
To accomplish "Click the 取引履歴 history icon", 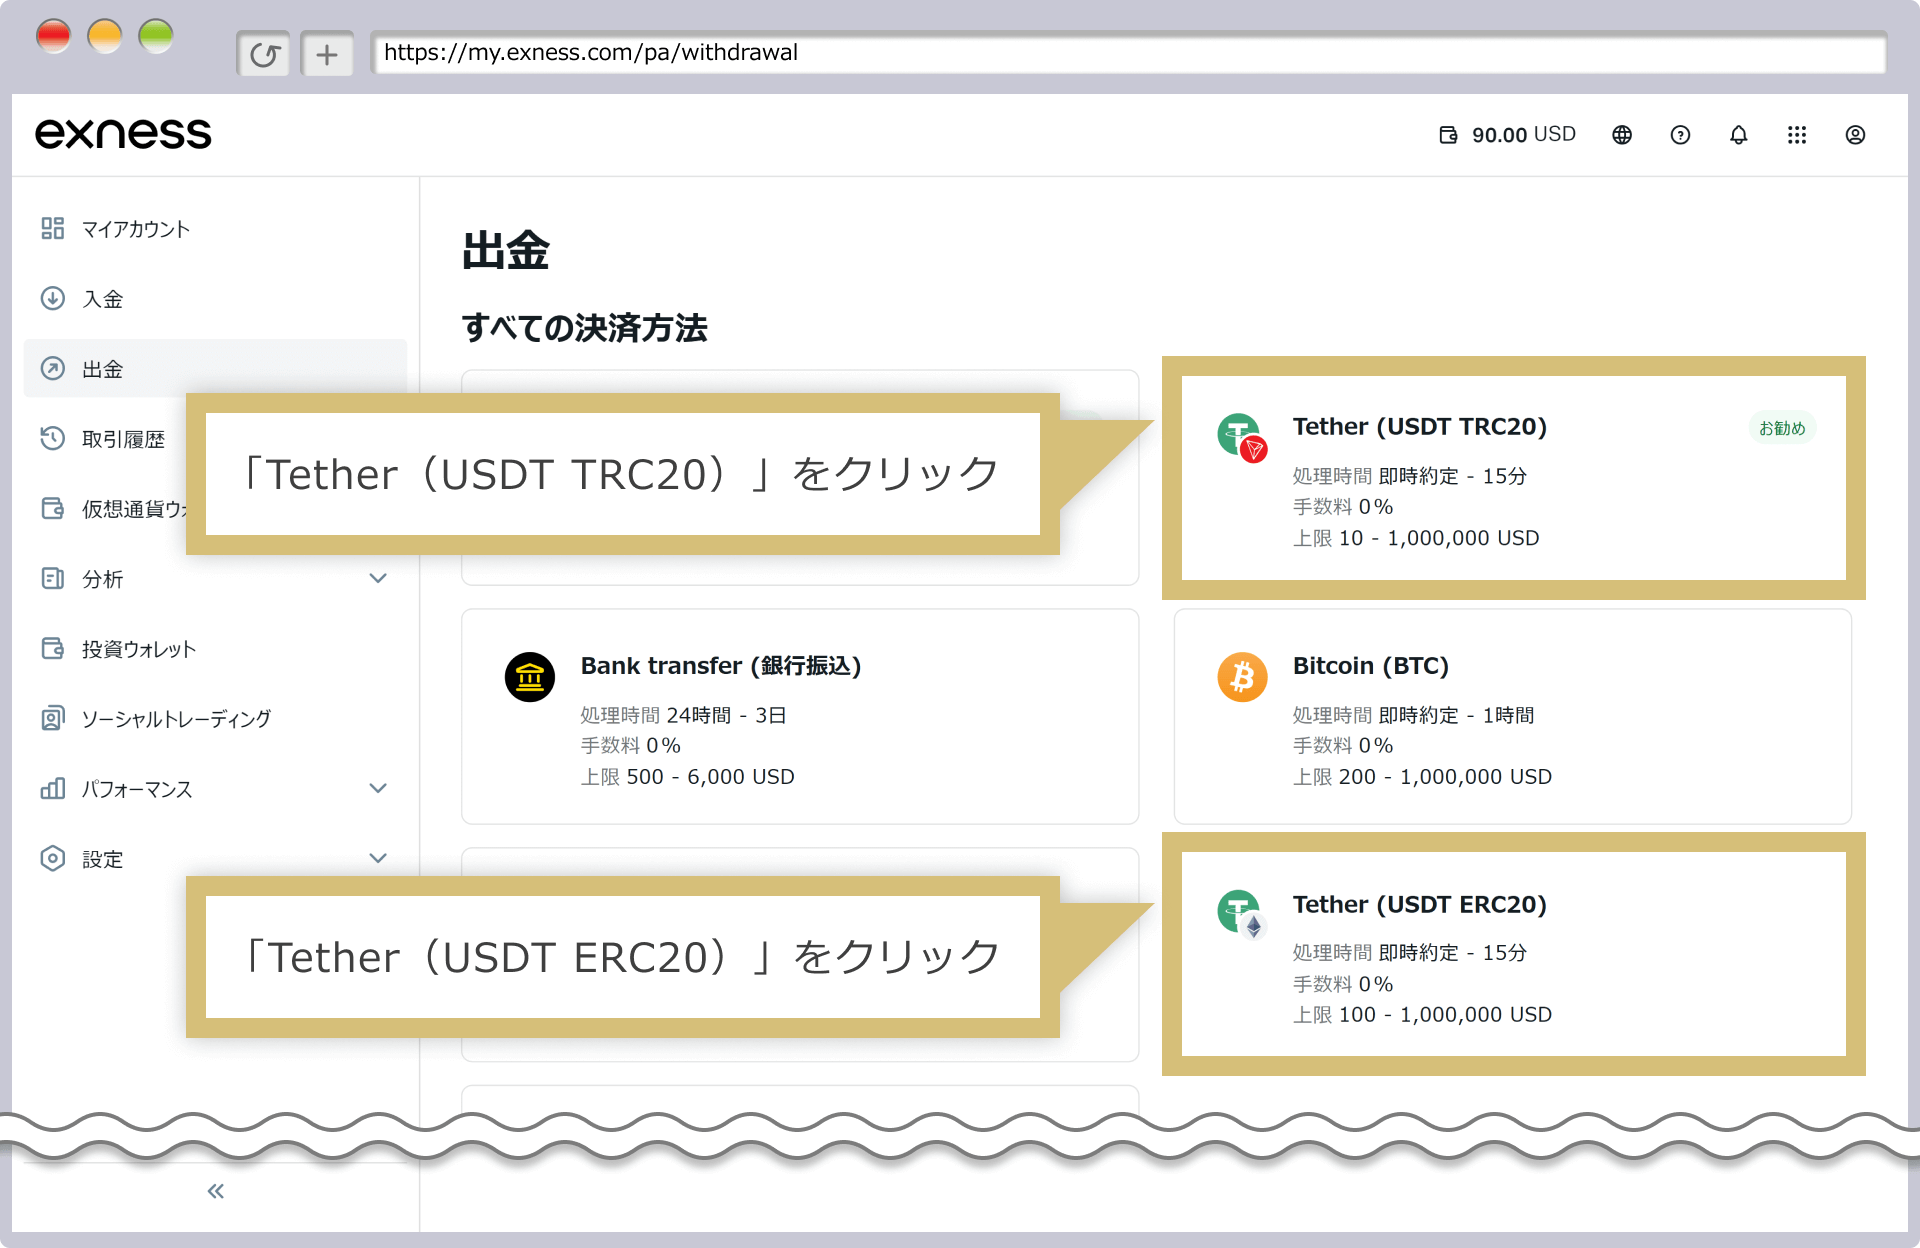I will point(53,439).
